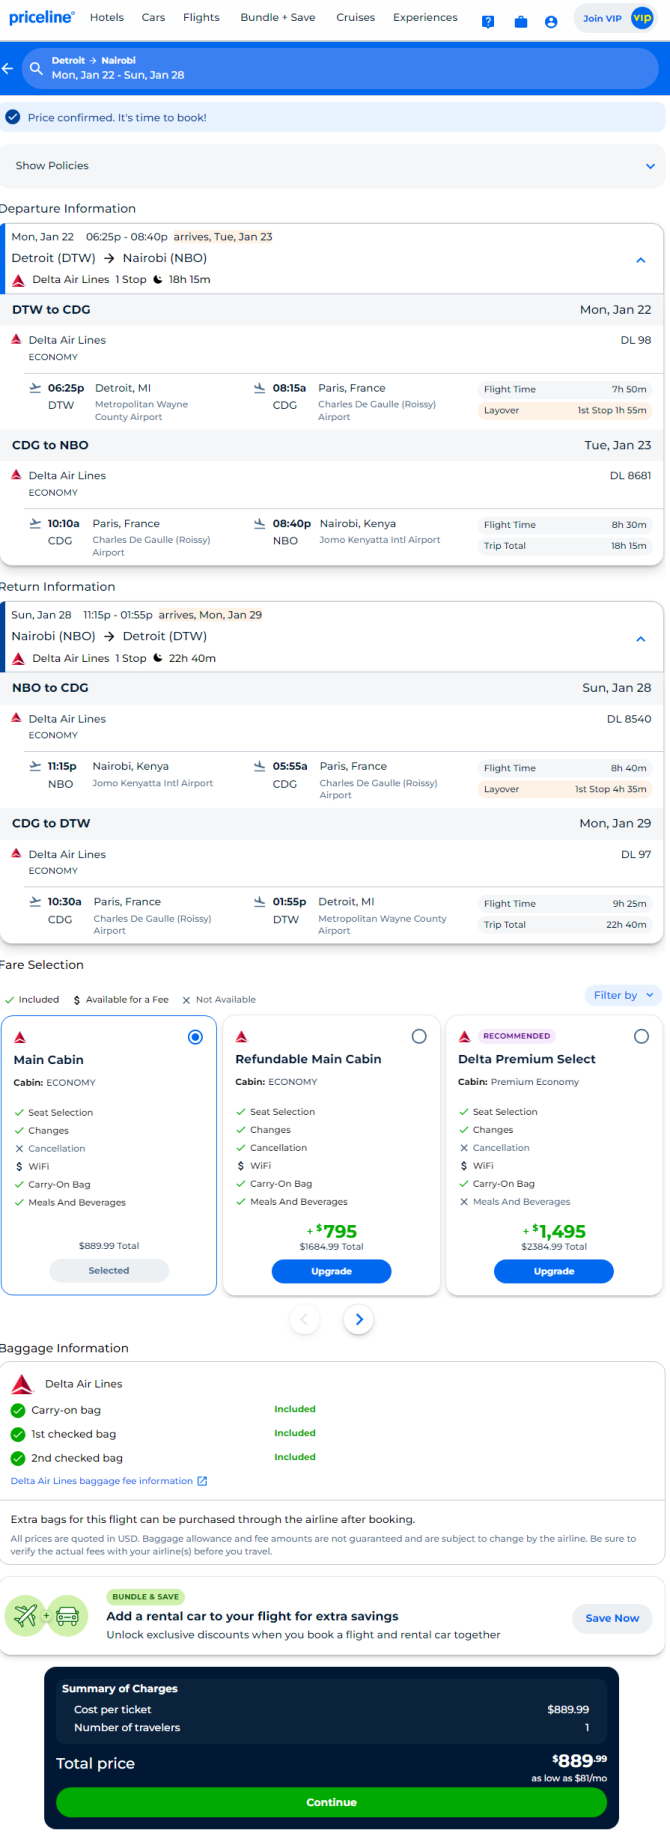
Task: Collapse the departure flight details chevron
Action: pos(641,260)
